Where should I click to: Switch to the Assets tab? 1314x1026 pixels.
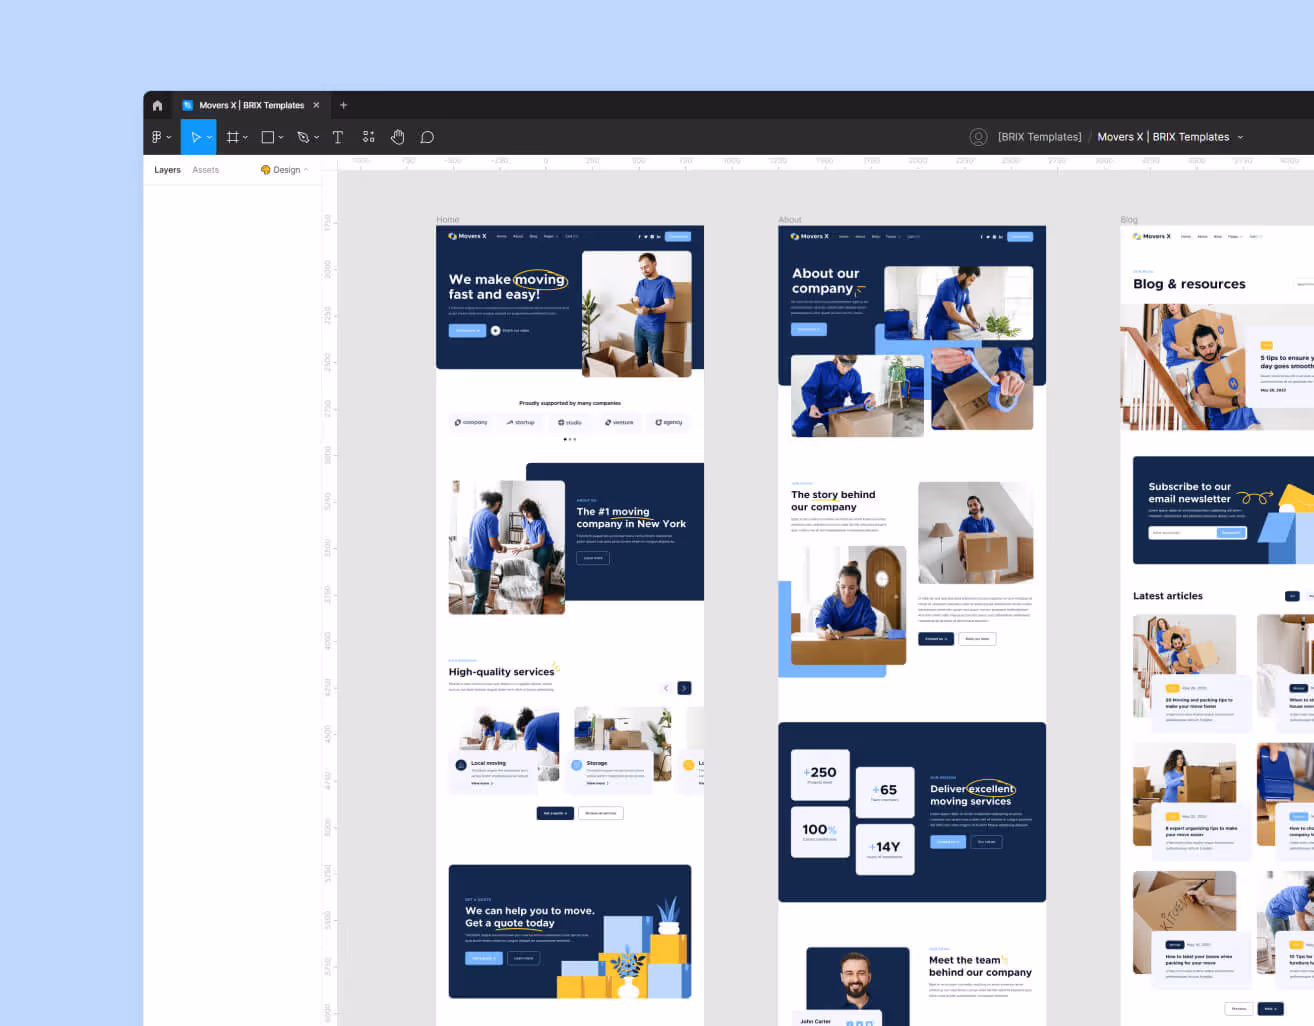pos(205,170)
